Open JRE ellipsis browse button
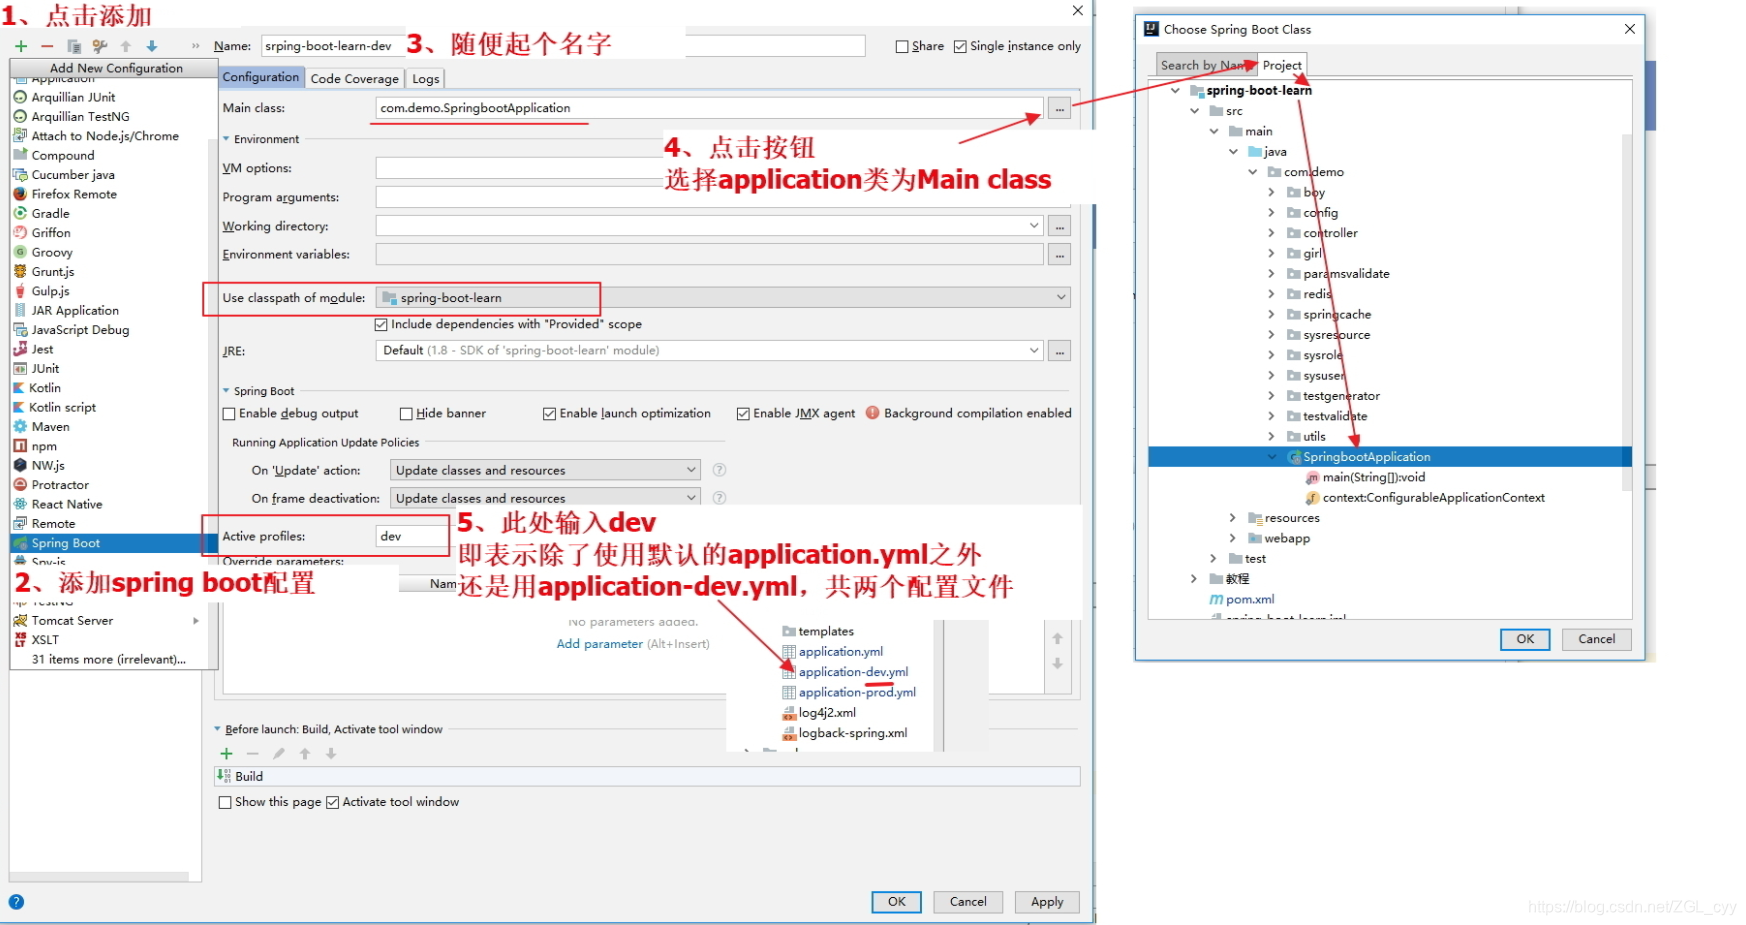 pos(1059,351)
